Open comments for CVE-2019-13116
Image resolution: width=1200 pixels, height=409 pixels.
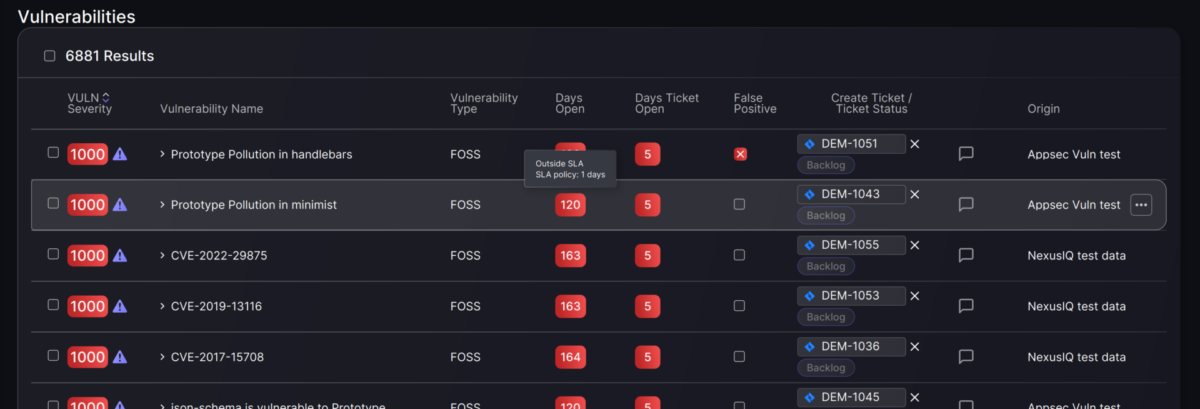coord(966,306)
